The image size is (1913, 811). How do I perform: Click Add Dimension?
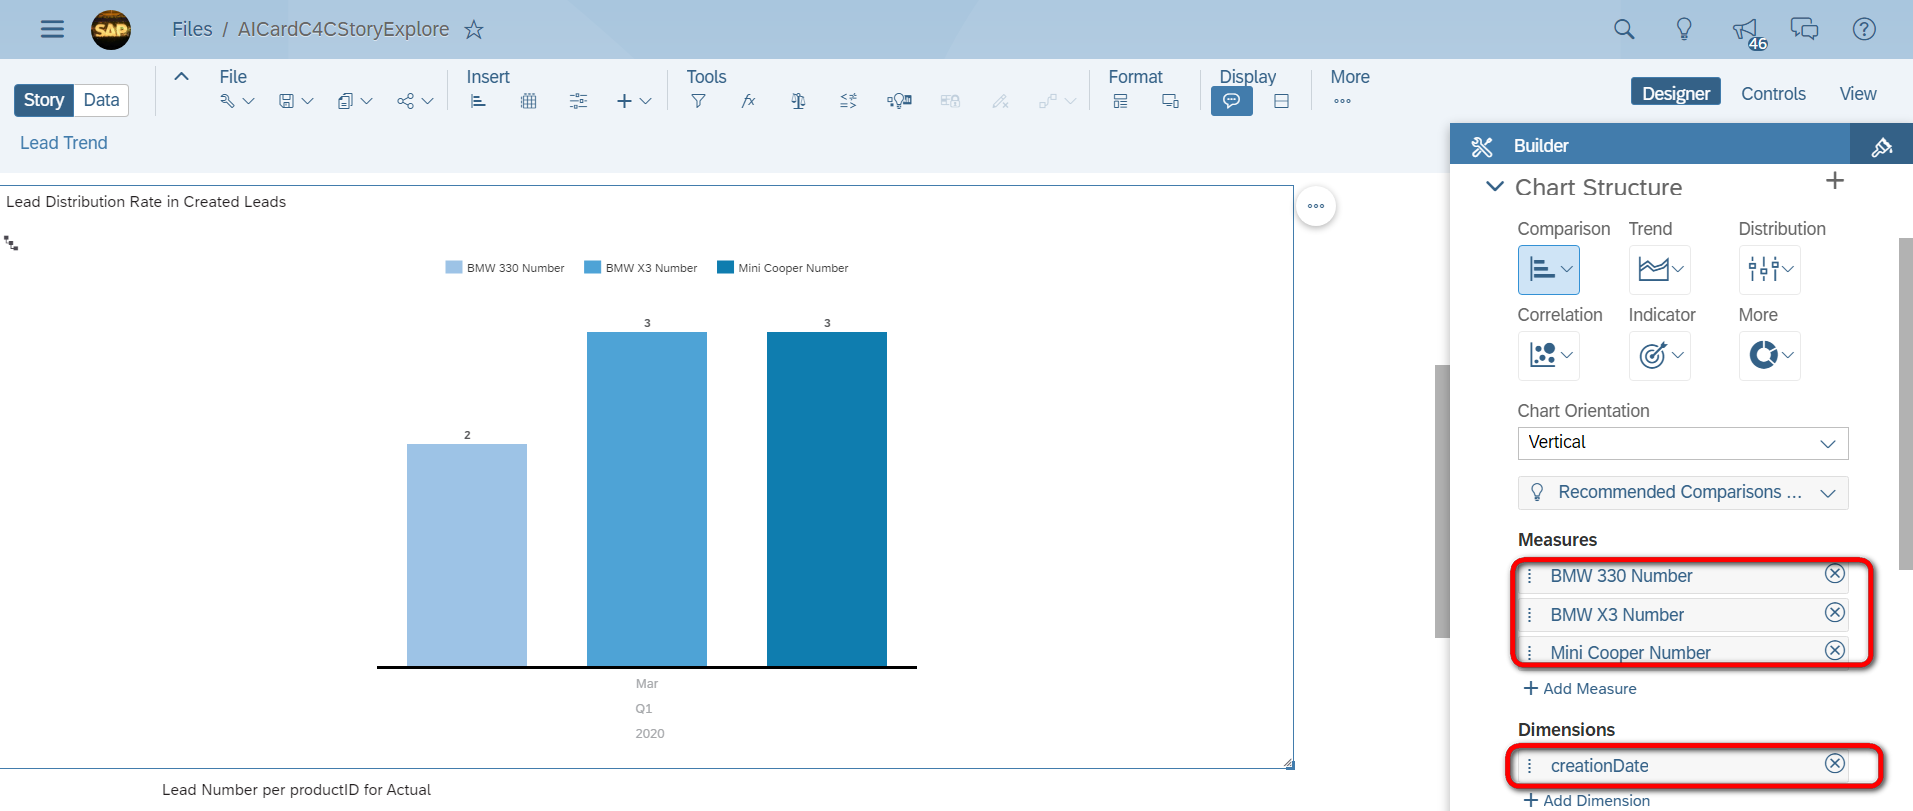point(1587,801)
